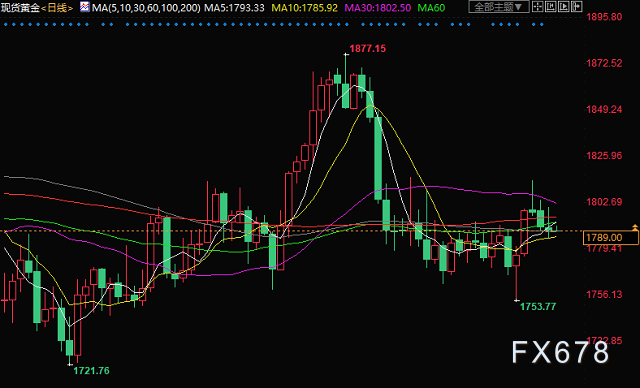Click the 1825.96 price axis value

(604, 155)
